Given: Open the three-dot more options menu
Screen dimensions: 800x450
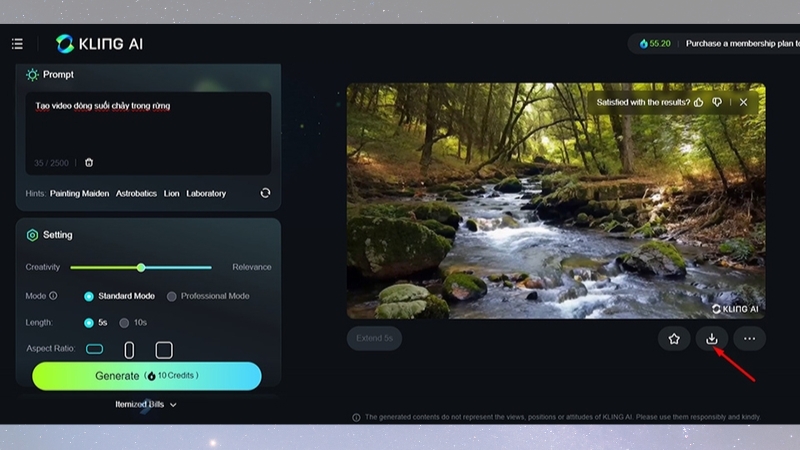Looking at the screenshot, I should (749, 339).
